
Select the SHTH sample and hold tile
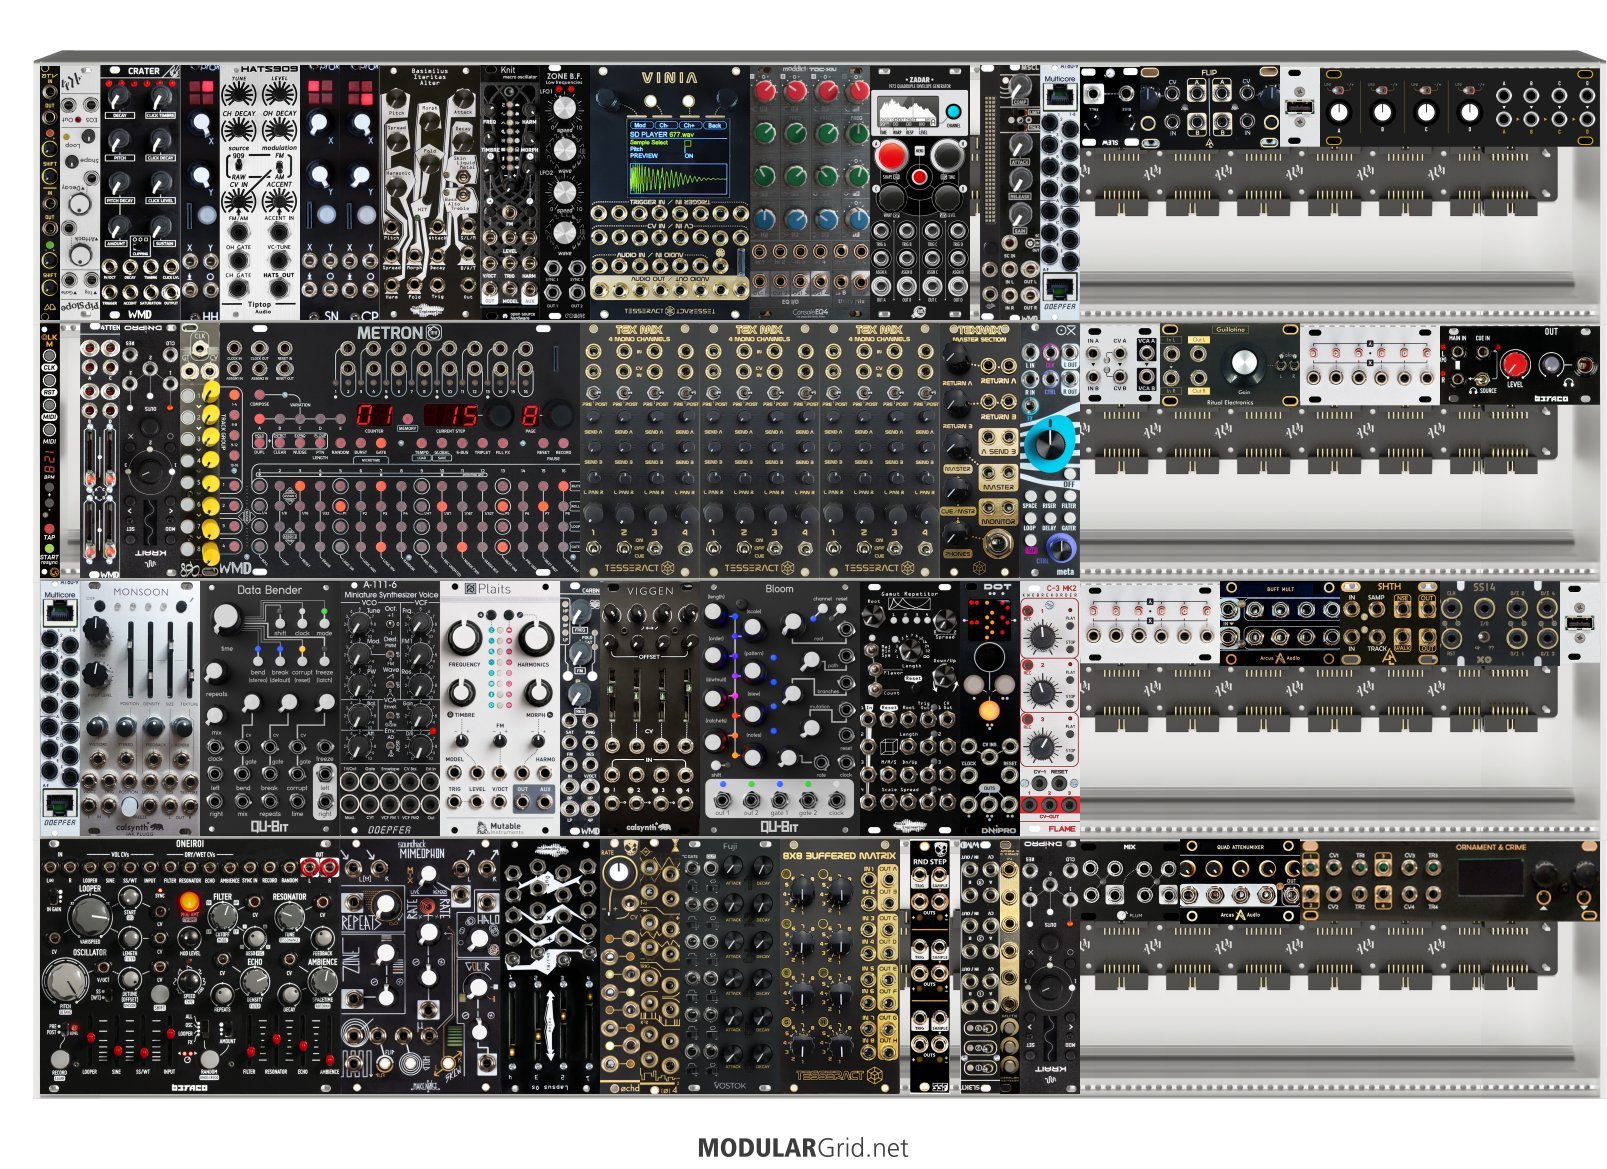coord(1390,623)
